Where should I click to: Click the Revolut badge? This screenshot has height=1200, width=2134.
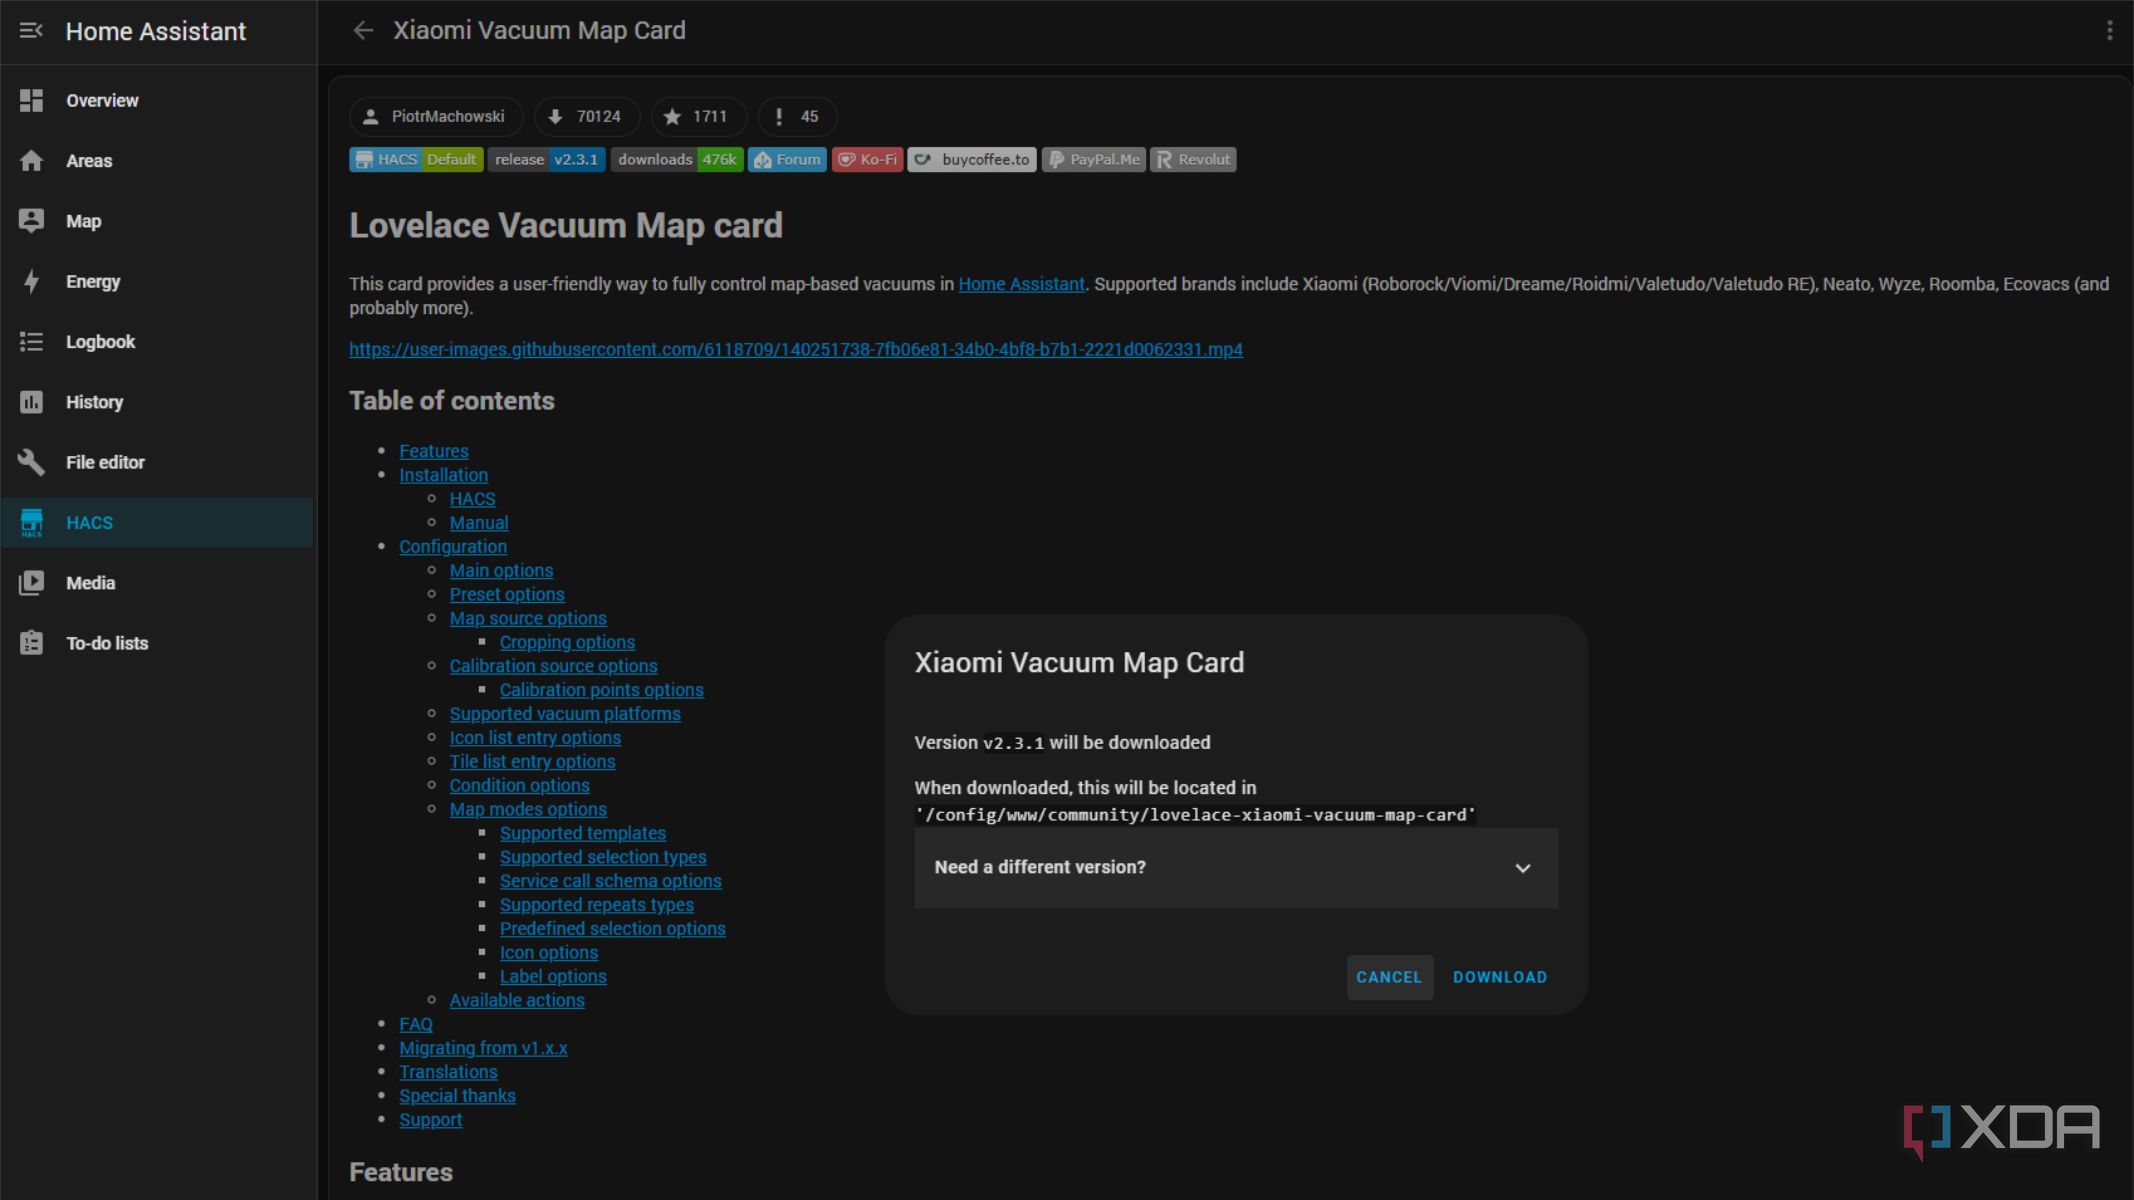1193,160
